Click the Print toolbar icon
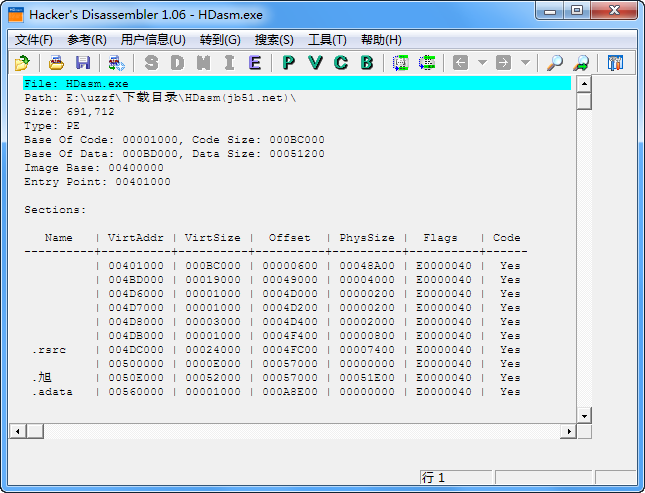The height and width of the screenshot is (493, 645). click(56, 63)
